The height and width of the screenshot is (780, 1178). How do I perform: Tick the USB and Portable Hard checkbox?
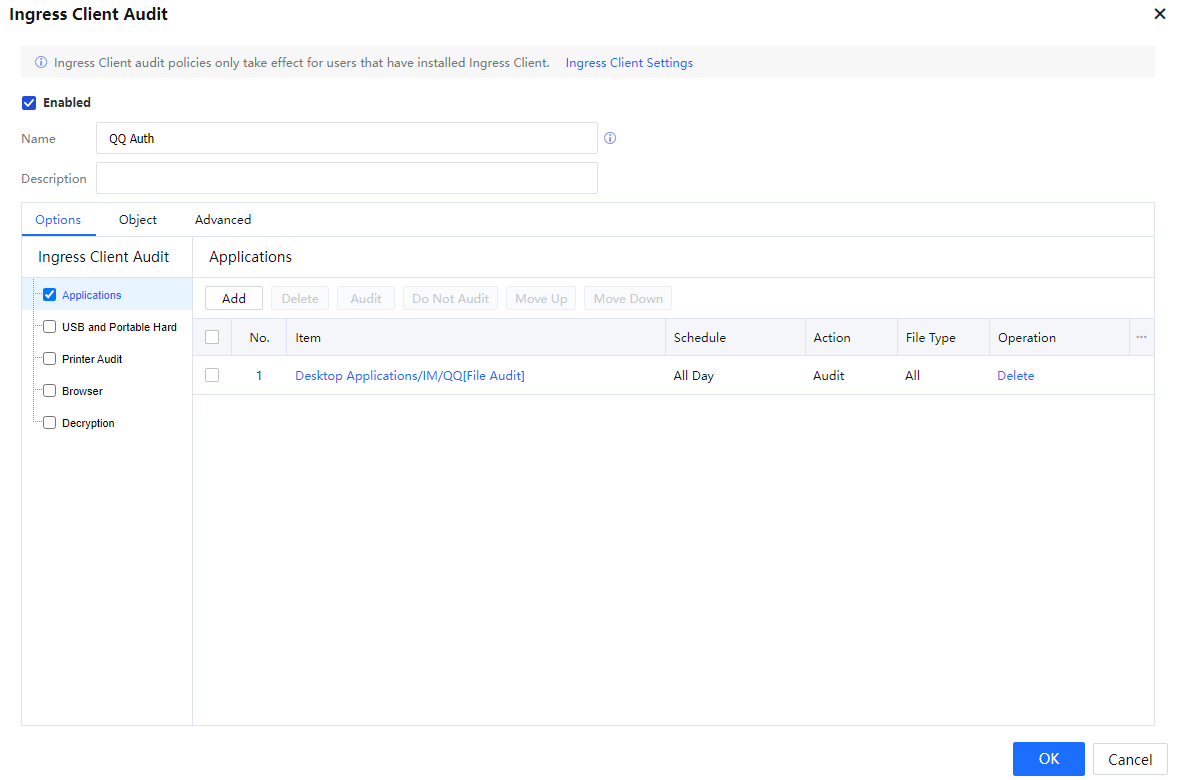[49, 327]
